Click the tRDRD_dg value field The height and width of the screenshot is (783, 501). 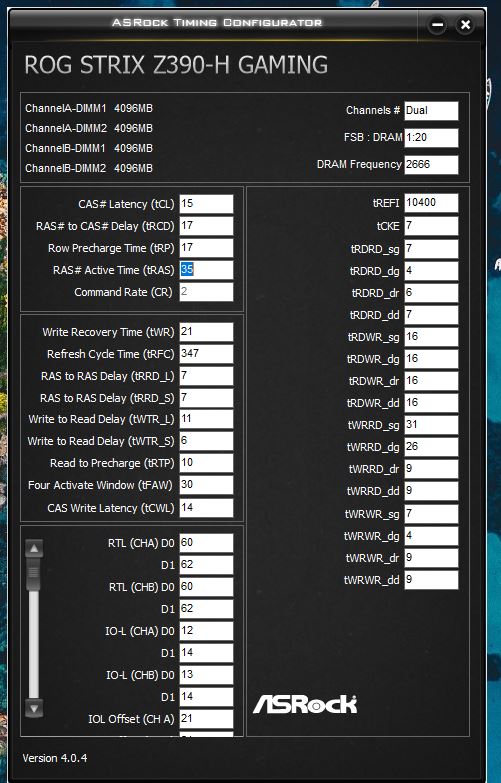tap(431, 271)
